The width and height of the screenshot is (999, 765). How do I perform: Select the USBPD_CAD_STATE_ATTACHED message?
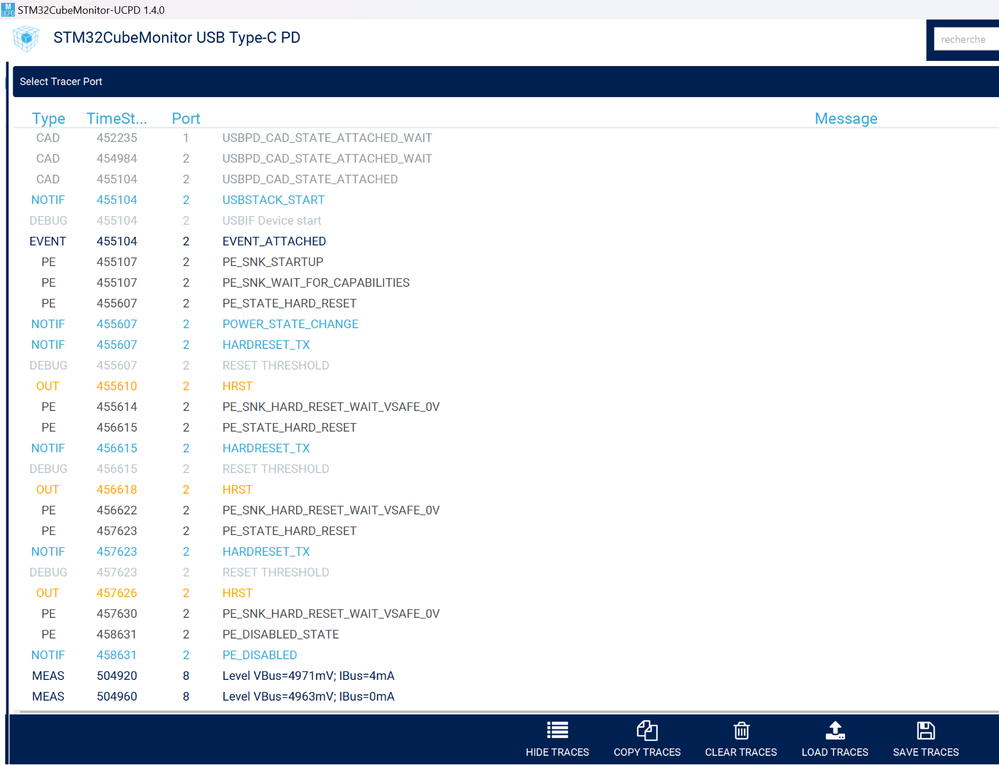coord(310,179)
